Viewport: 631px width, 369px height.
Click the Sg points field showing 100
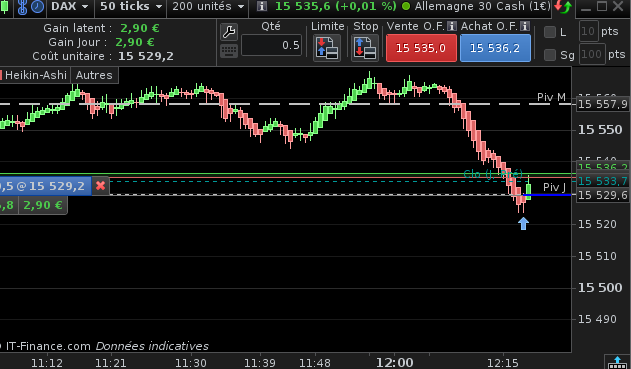[x=592, y=54]
